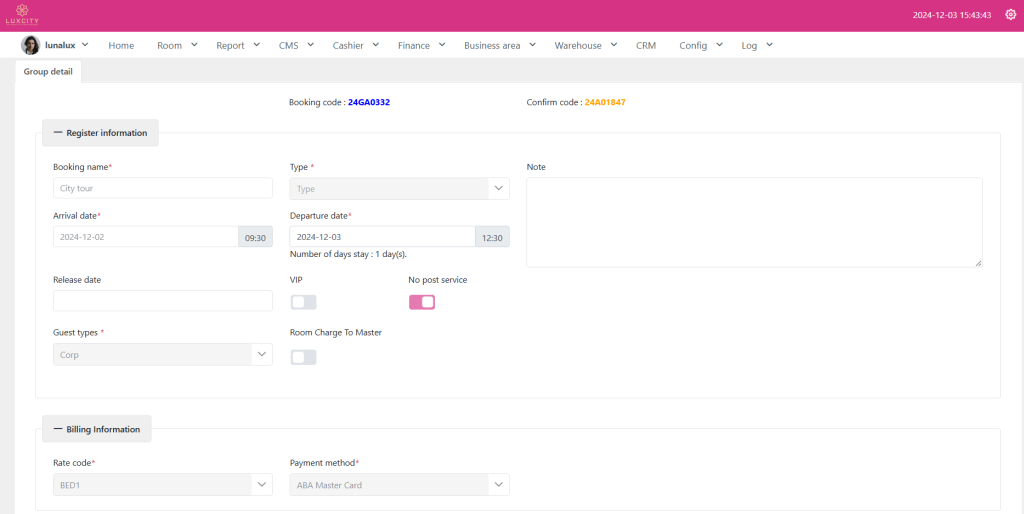Click the settings gear icon

(1010, 15)
